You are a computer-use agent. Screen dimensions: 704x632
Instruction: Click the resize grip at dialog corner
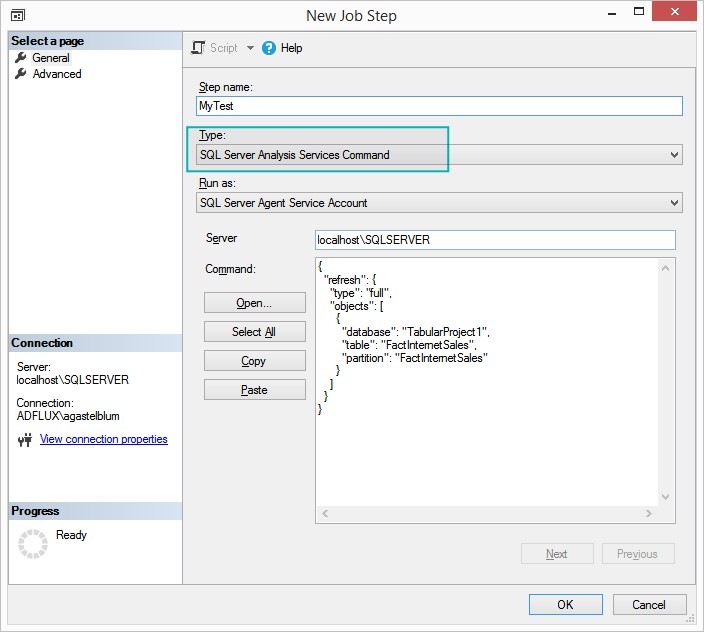[691, 619]
